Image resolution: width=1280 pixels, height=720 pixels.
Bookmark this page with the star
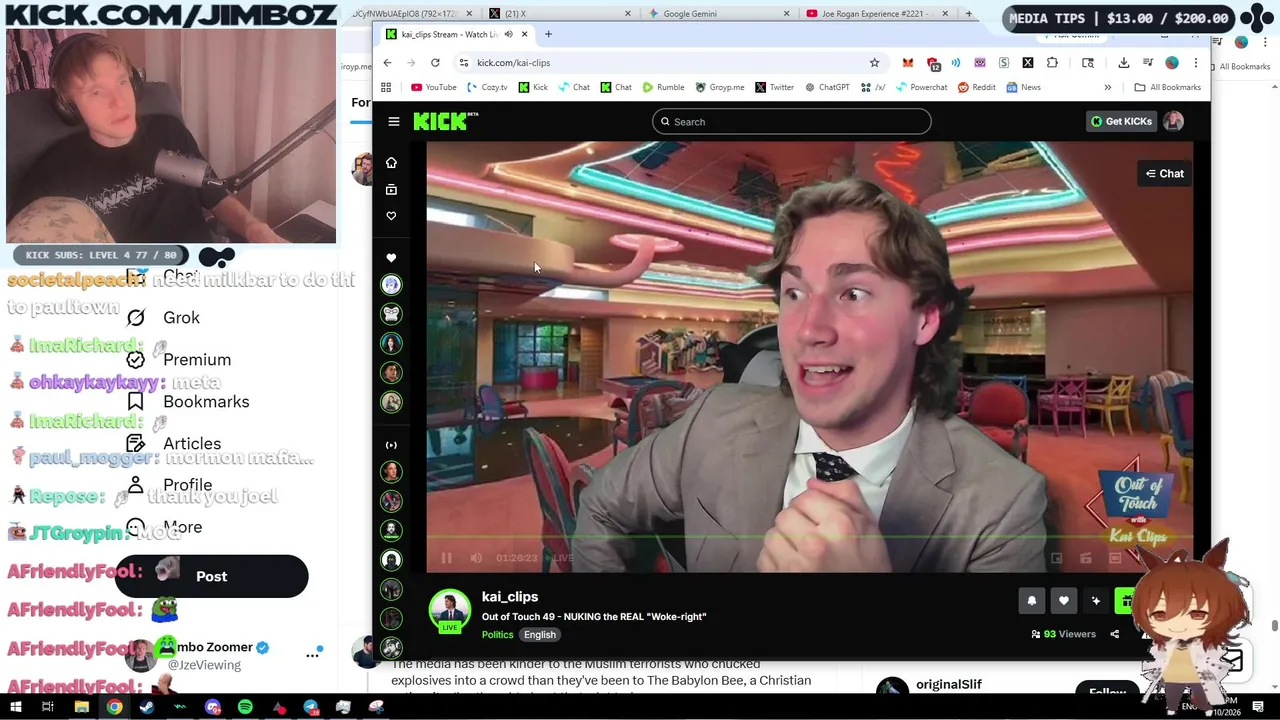874,63
